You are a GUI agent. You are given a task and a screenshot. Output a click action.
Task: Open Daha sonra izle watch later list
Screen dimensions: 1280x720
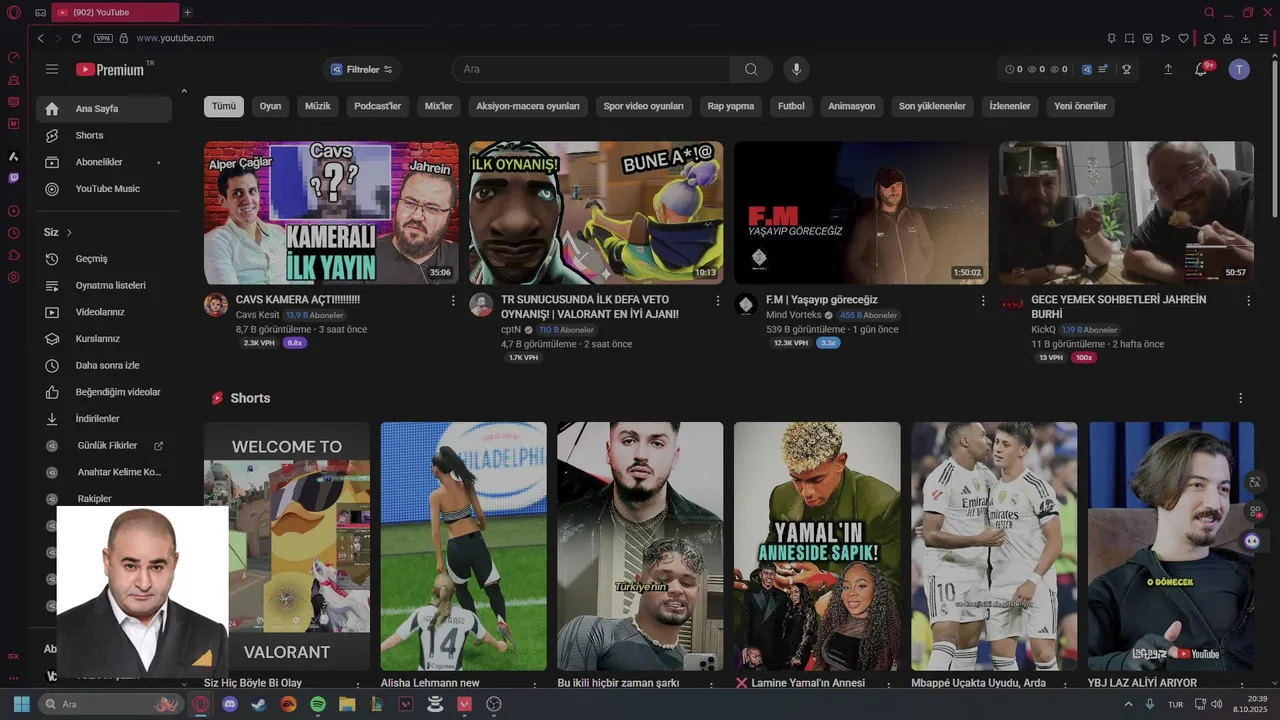104,365
